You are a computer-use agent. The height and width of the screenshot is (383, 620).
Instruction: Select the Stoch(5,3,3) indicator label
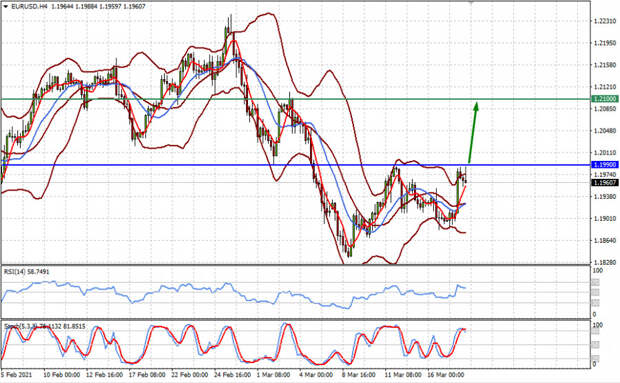[x=44, y=326]
